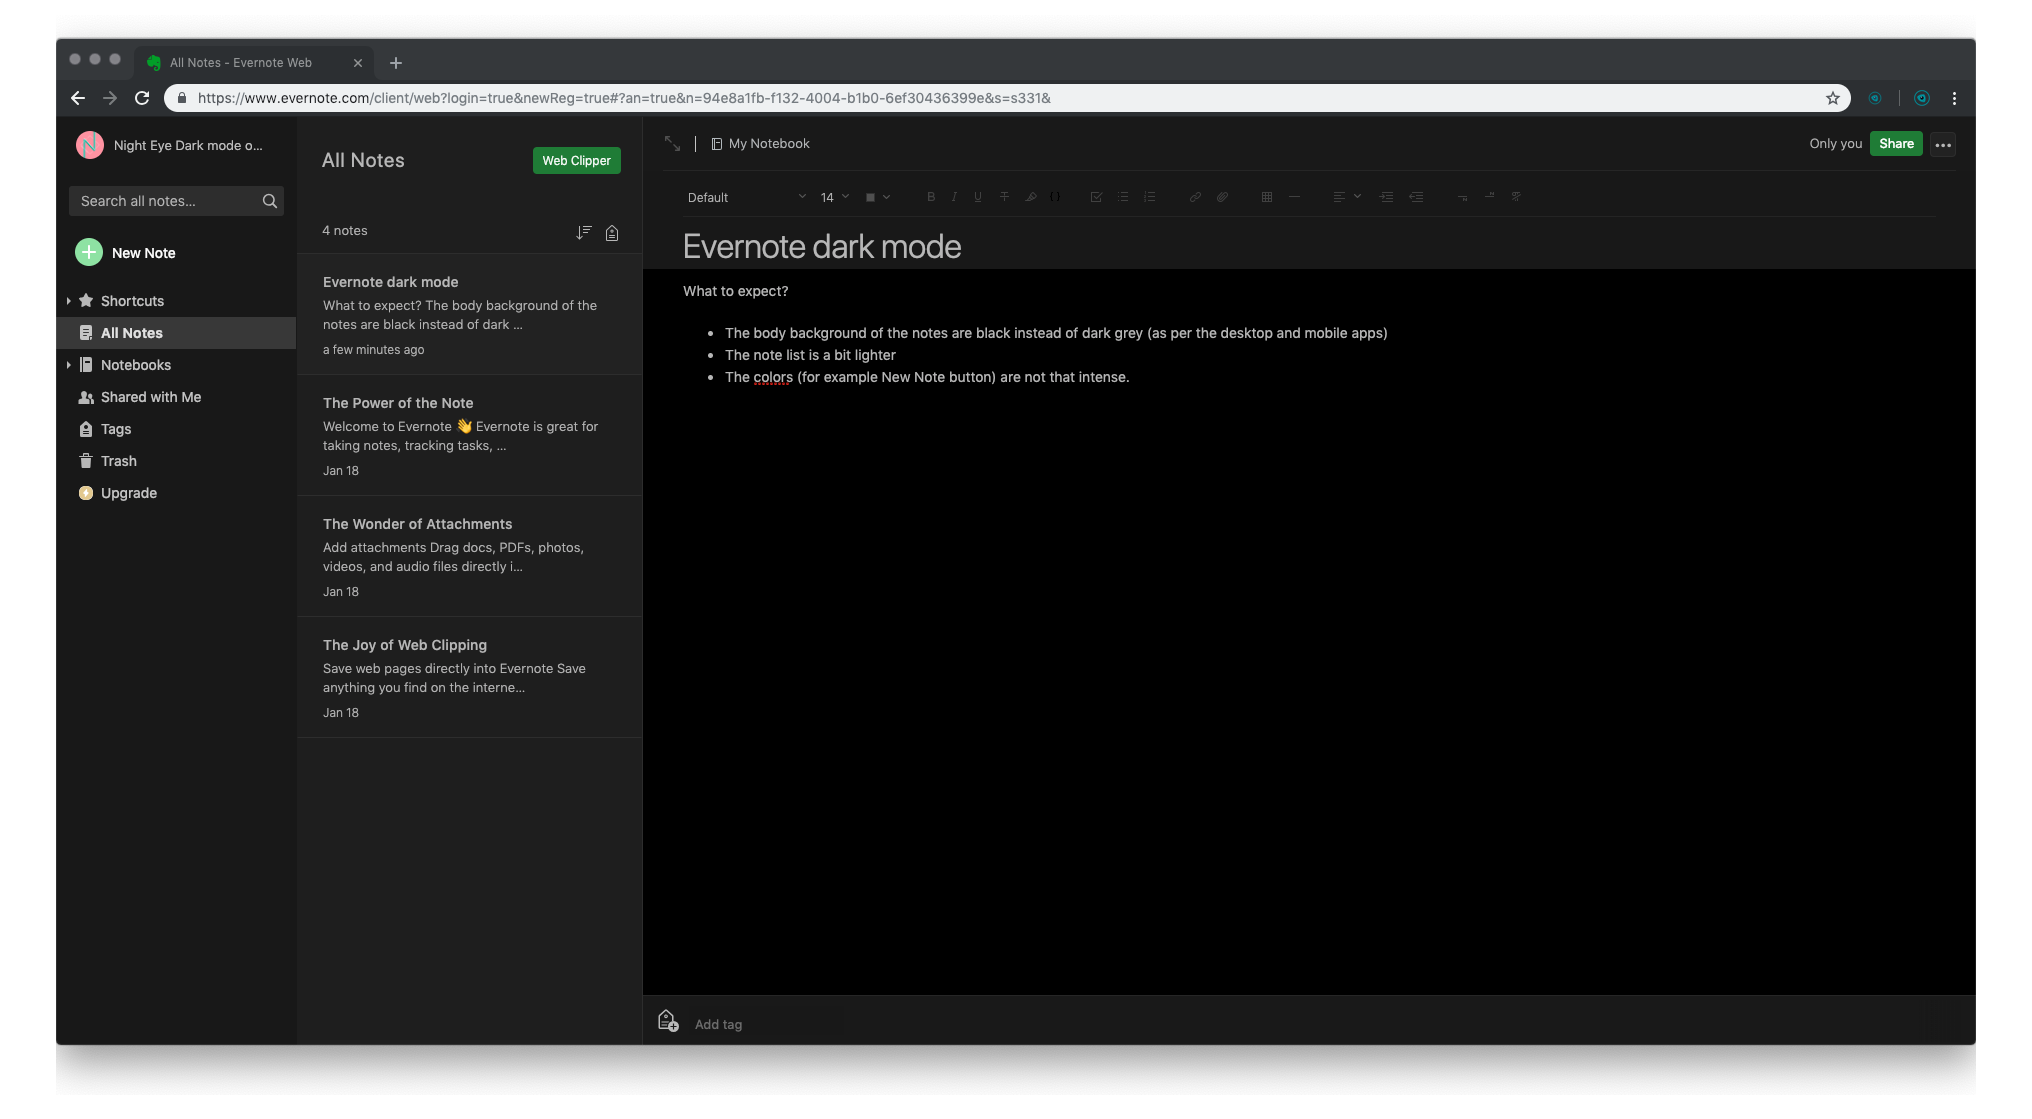Select the All Notes - Evernote Web tab
Image resolution: width=2032 pixels, height=1119 pixels.
click(255, 62)
